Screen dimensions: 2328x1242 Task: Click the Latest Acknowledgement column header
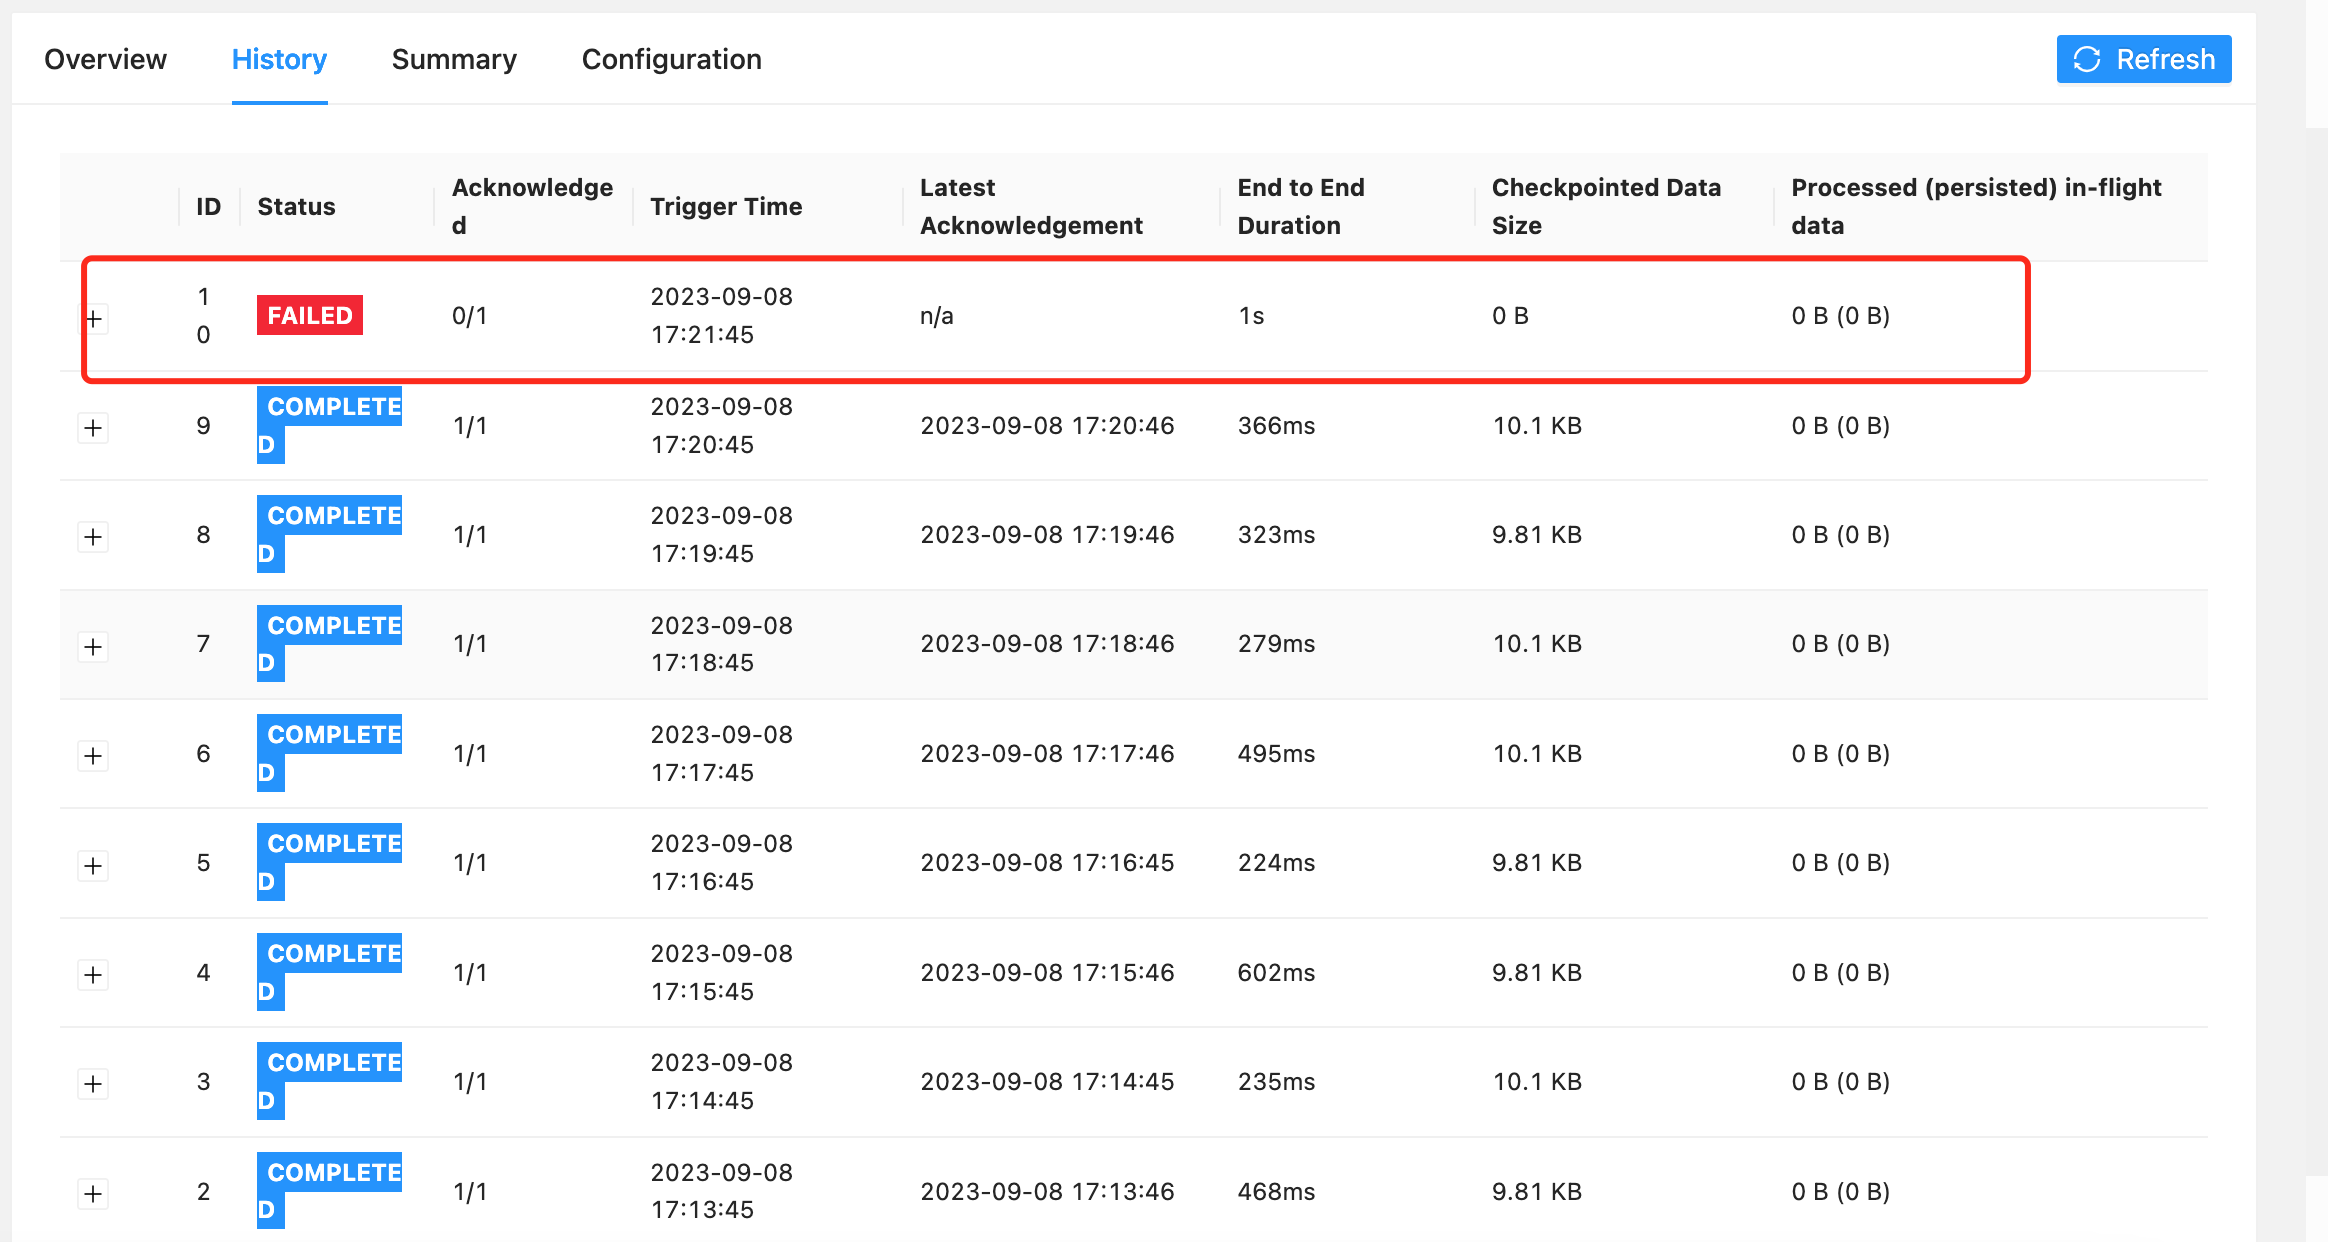(x=1031, y=206)
